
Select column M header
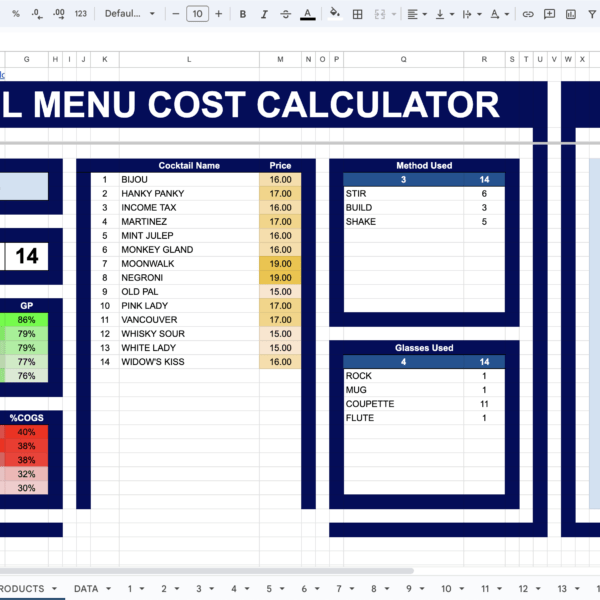pyautogui.click(x=280, y=59)
